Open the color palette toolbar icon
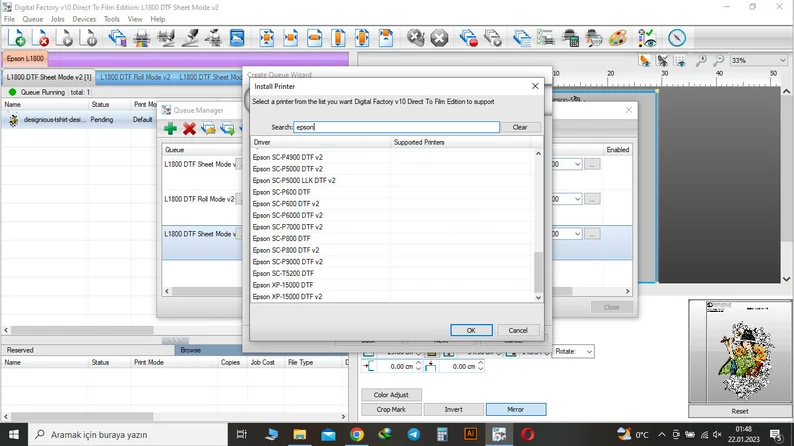 point(618,38)
